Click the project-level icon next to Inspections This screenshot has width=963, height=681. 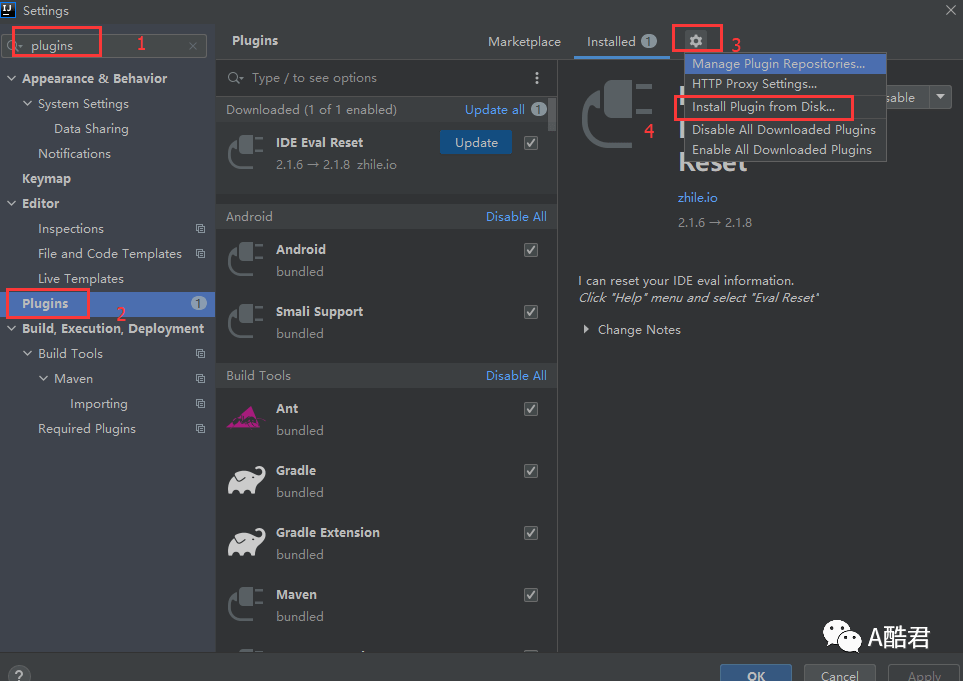(200, 228)
